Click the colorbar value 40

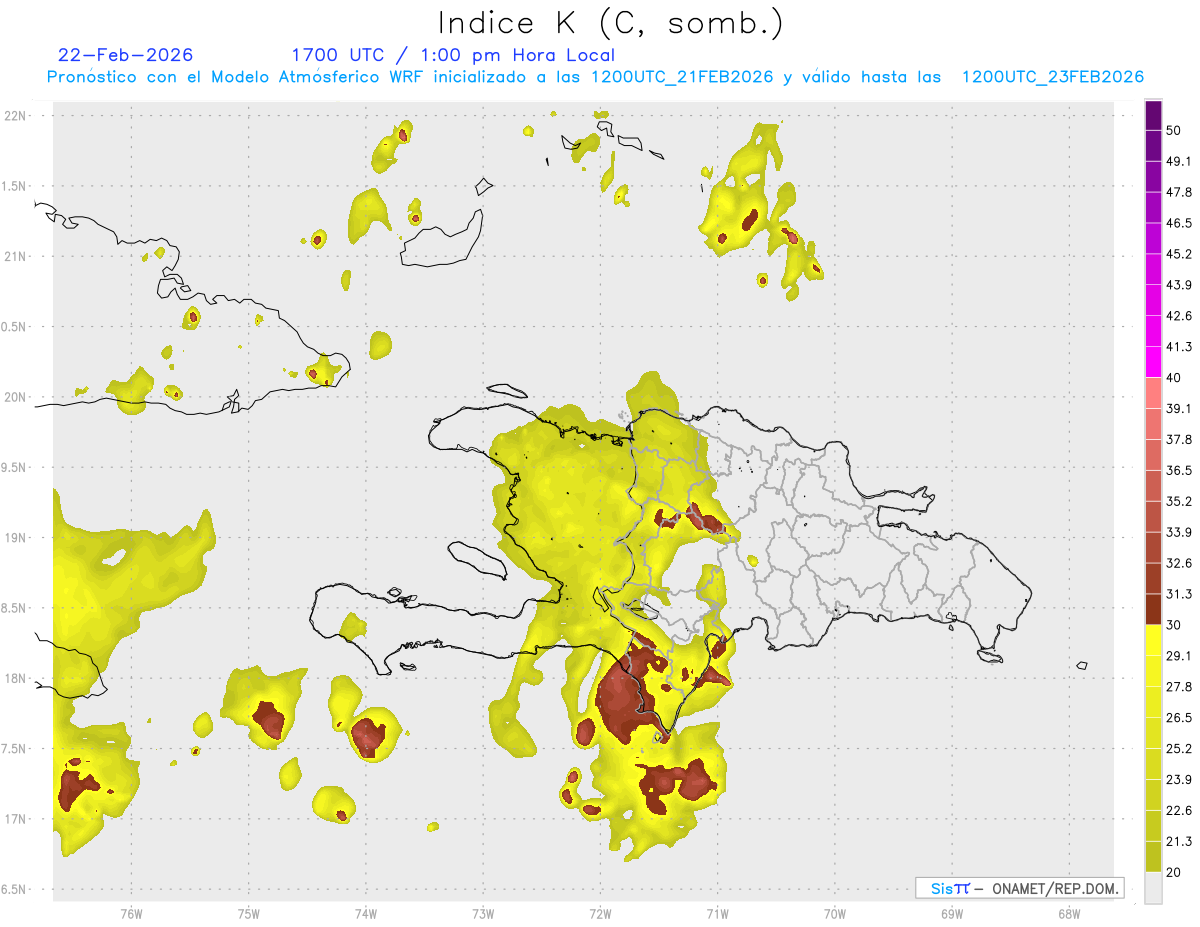(x=1174, y=378)
